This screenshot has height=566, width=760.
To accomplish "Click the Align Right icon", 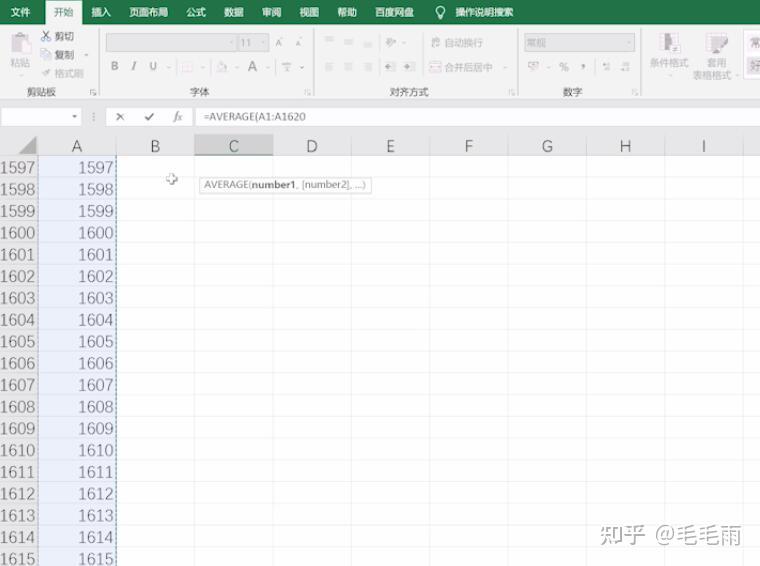I will (x=368, y=67).
